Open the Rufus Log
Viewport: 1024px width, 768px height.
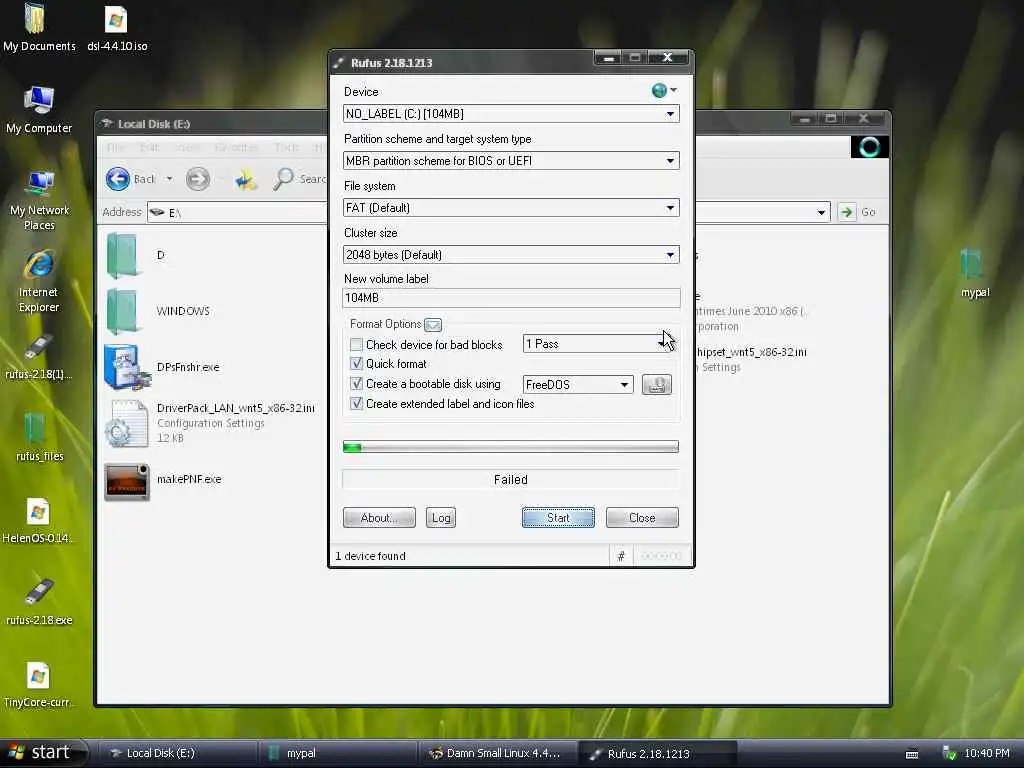441,518
